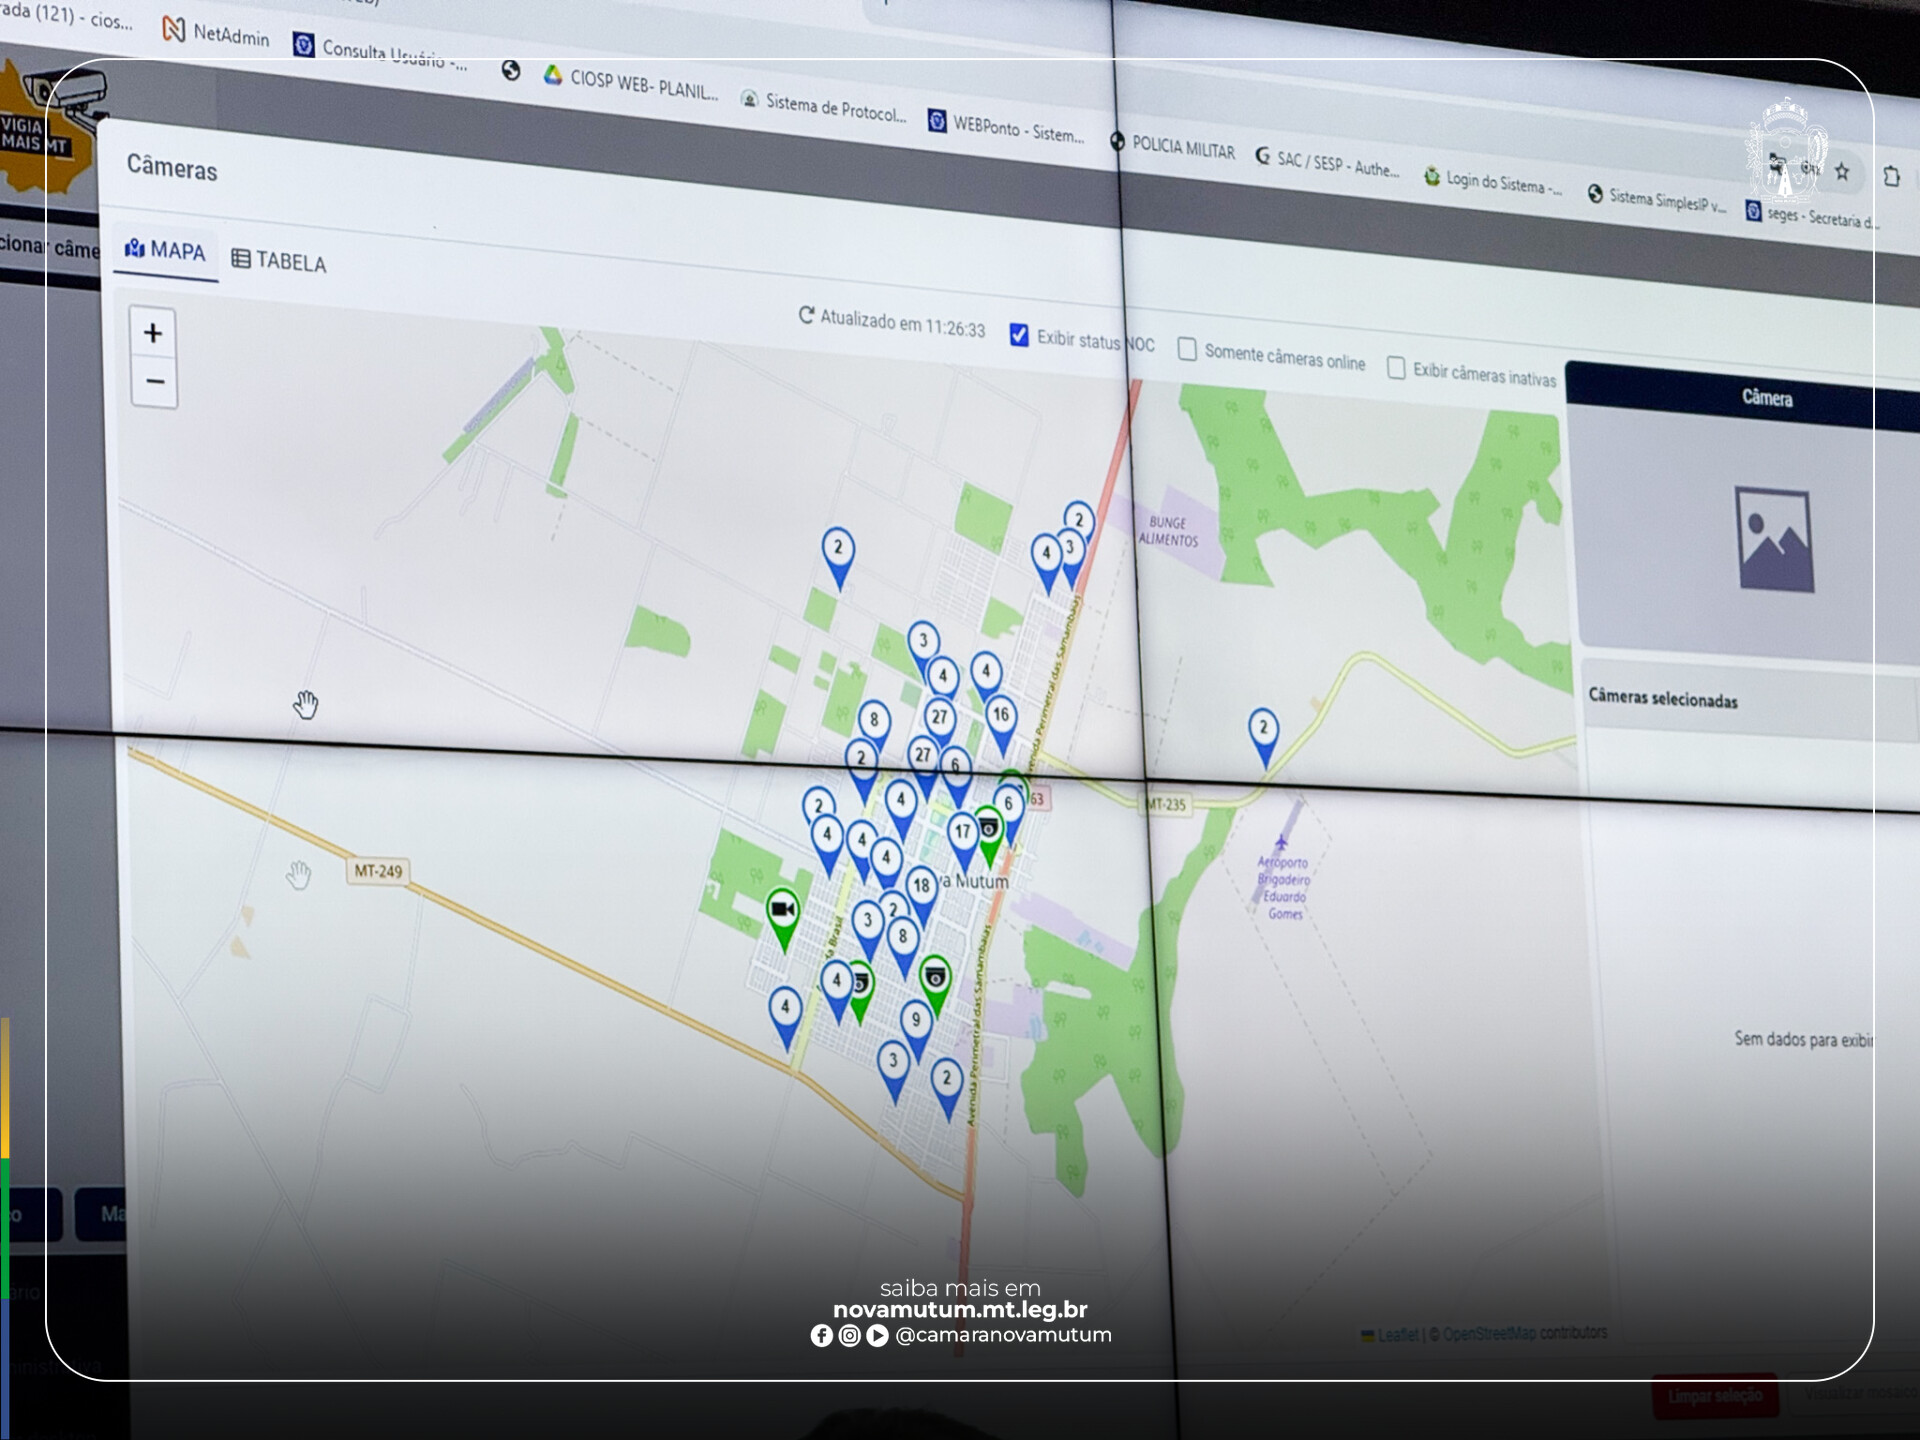
Task: Enable Somente câmeras online checkbox
Action: 1187,349
